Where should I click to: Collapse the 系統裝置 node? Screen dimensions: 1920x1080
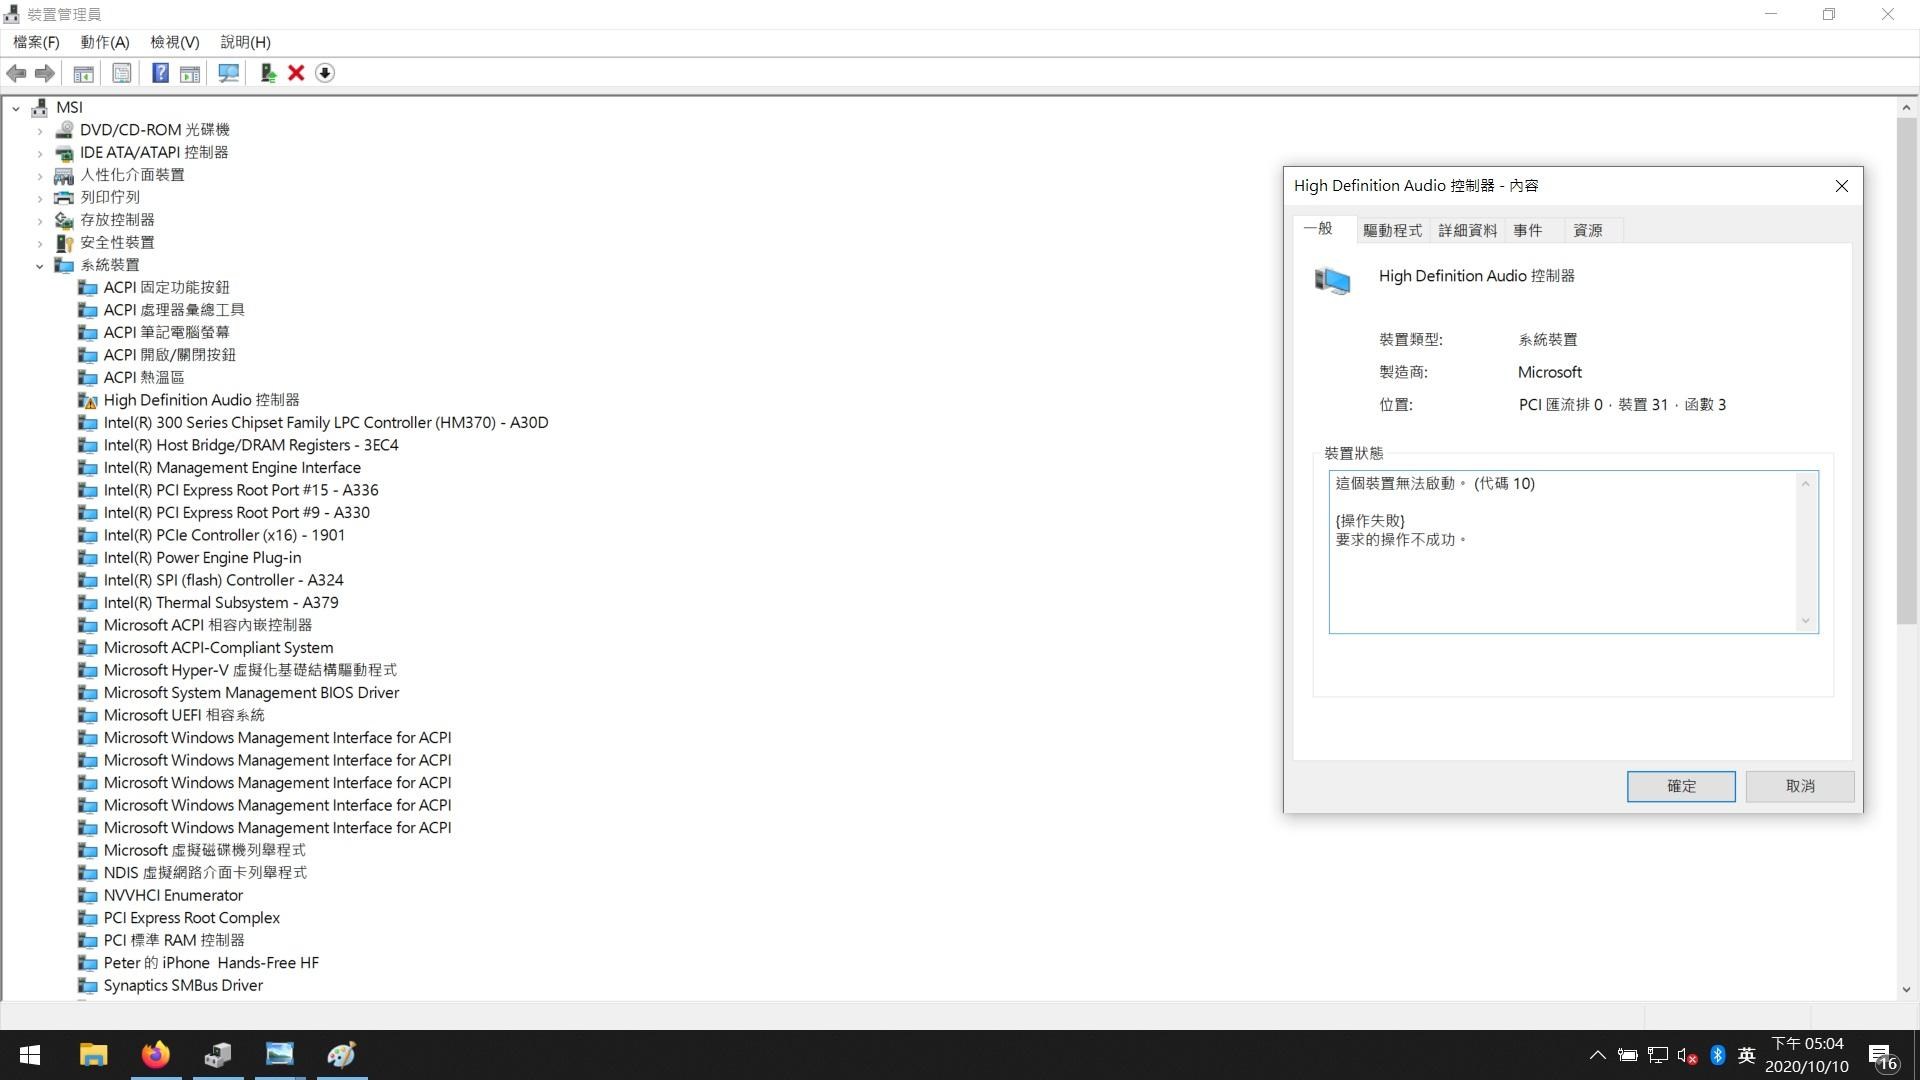click(x=40, y=265)
